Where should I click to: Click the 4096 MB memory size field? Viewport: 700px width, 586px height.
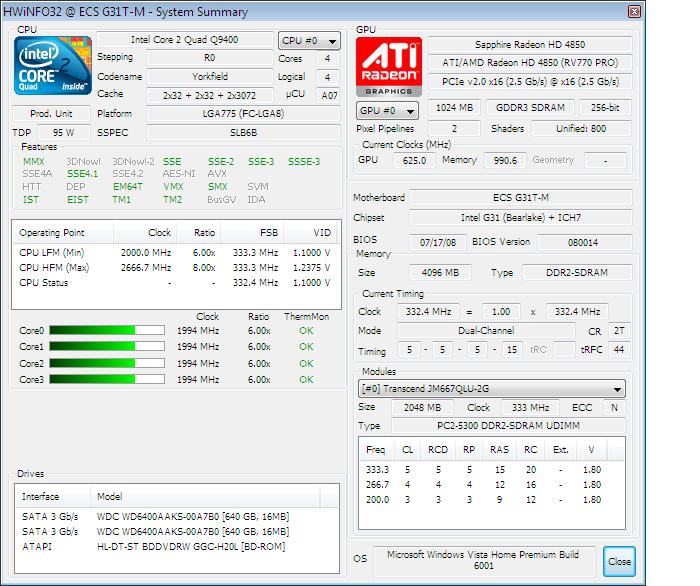440,273
